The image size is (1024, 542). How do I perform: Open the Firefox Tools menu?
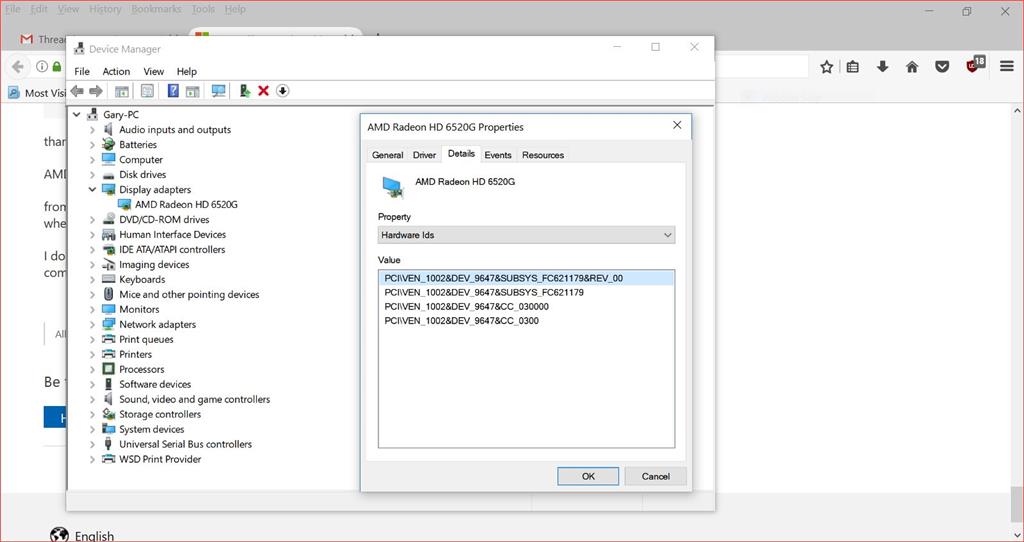click(203, 9)
